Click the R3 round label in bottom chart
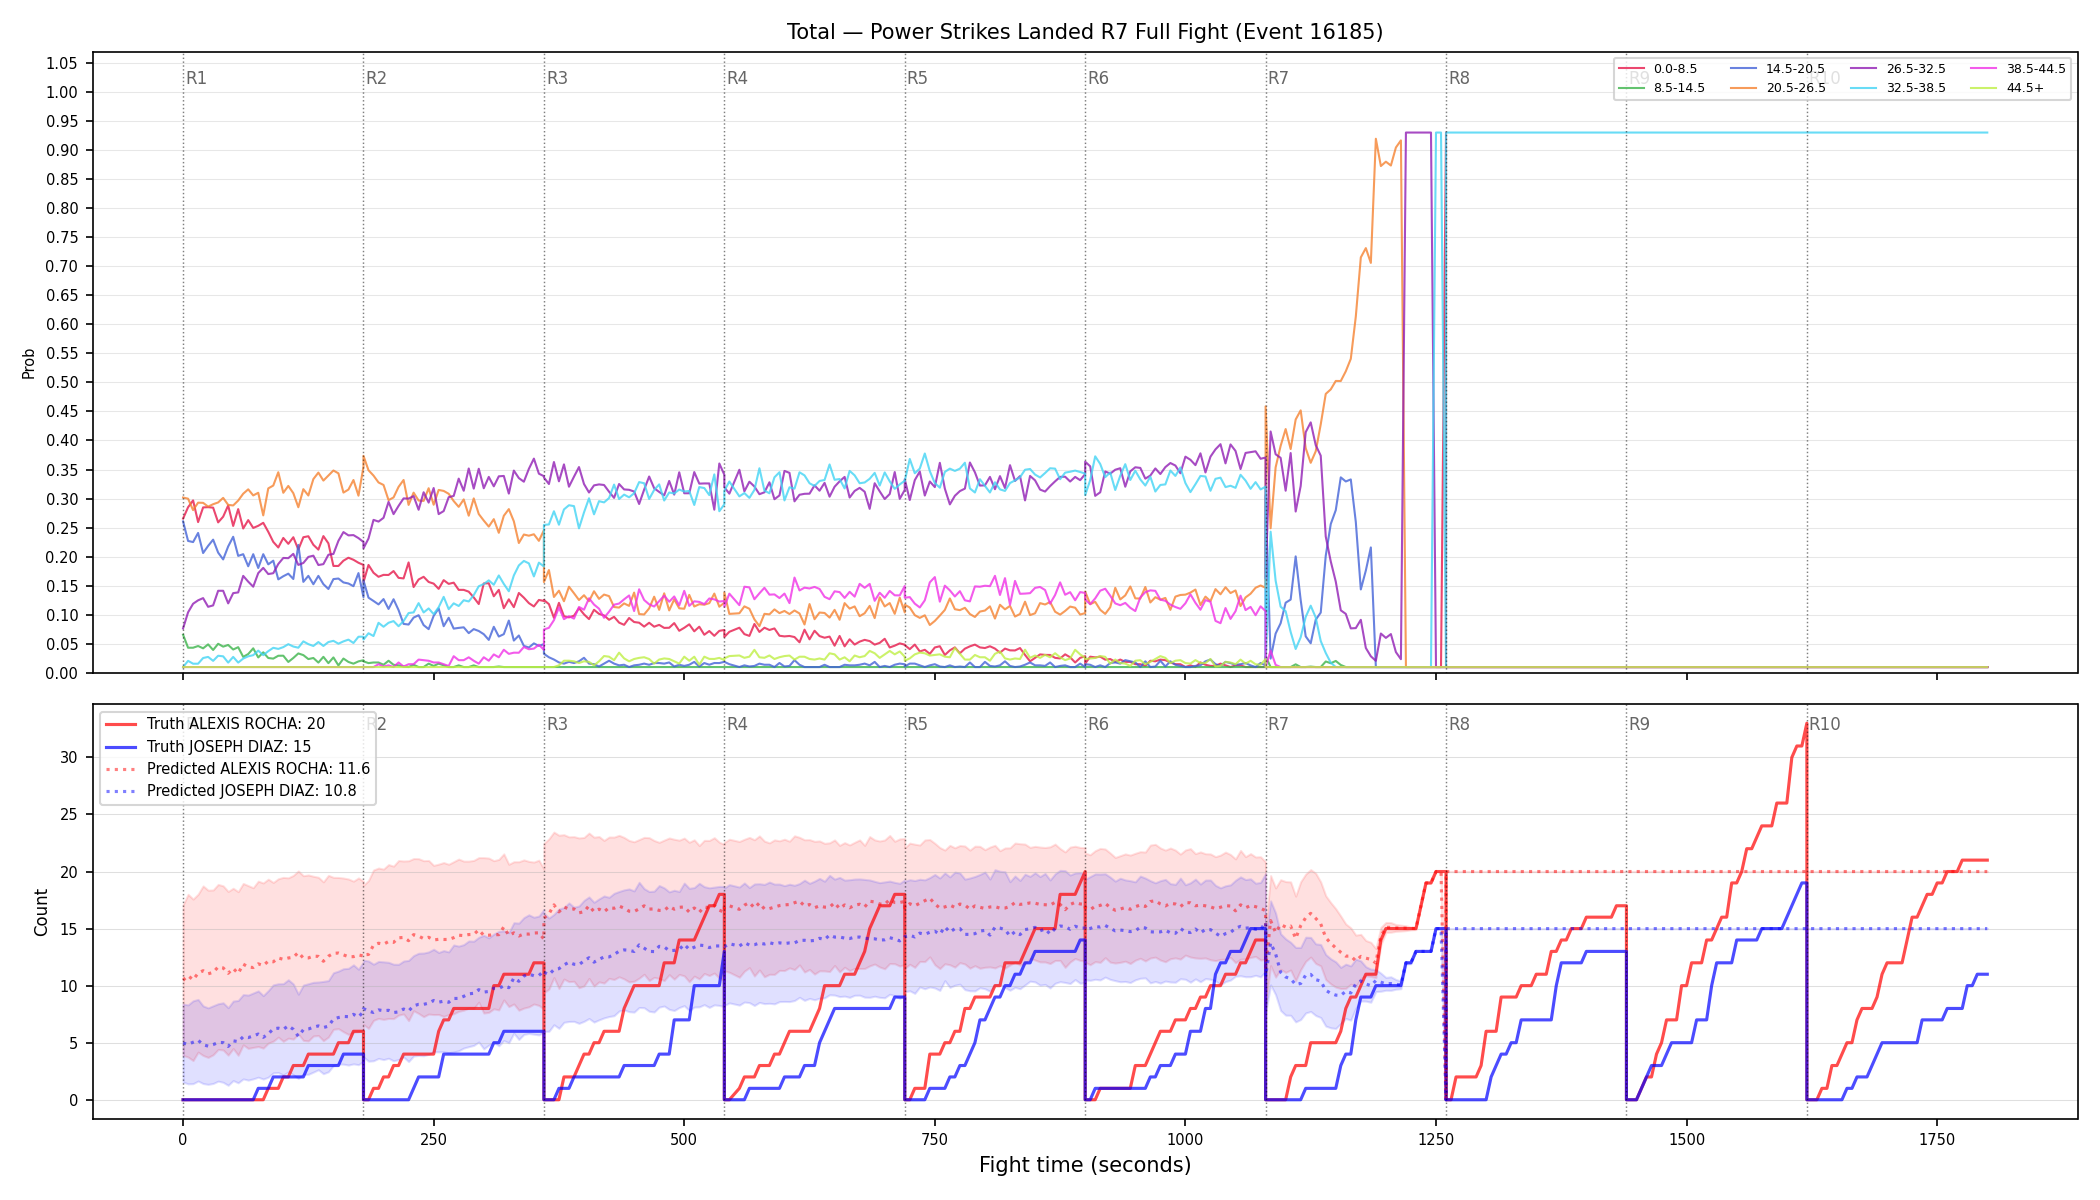Image resolution: width=2100 pixels, height=1200 pixels. (557, 724)
